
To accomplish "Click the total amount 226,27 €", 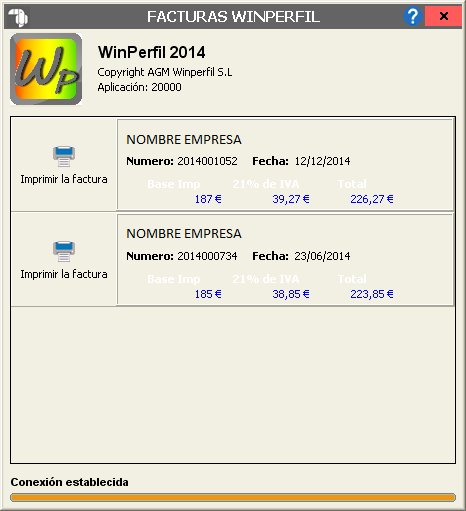I will coord(372,199).
